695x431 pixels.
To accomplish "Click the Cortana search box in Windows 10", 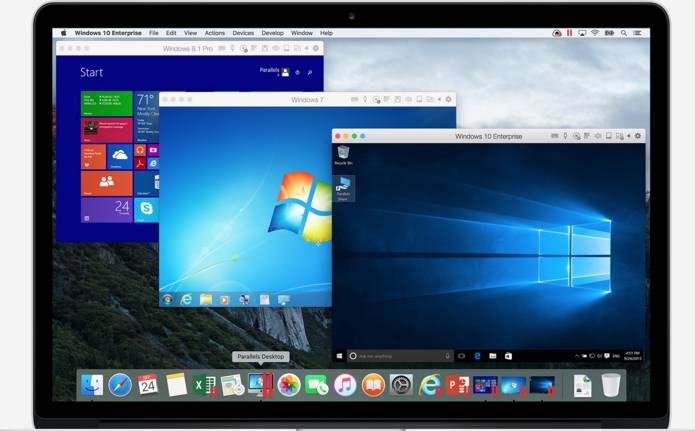I will (x=400, y=356).
